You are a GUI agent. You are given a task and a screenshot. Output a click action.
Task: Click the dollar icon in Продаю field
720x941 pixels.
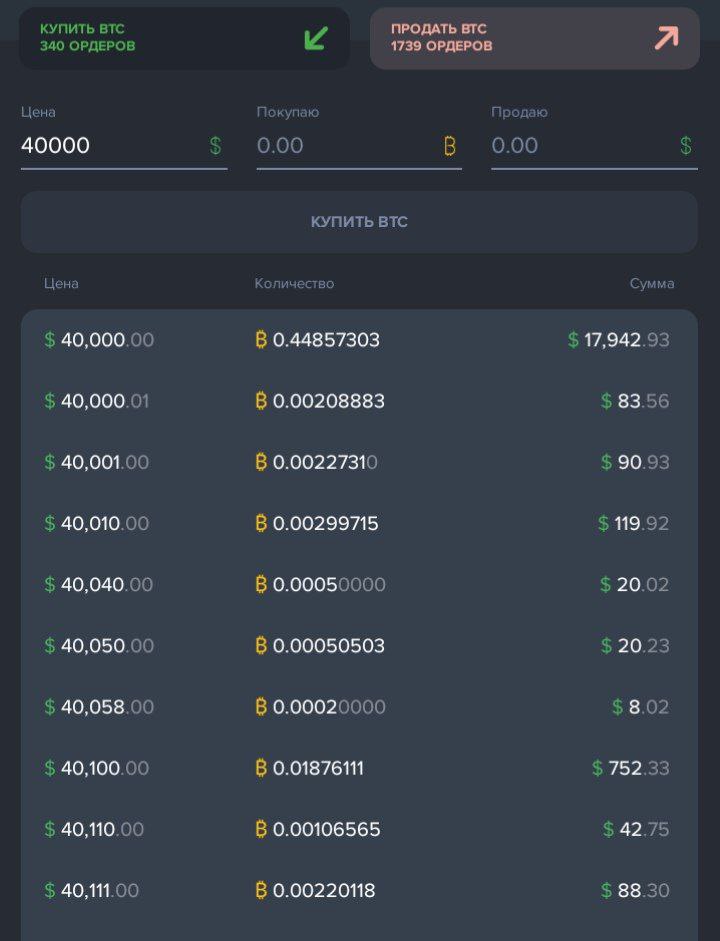[686, 145]
